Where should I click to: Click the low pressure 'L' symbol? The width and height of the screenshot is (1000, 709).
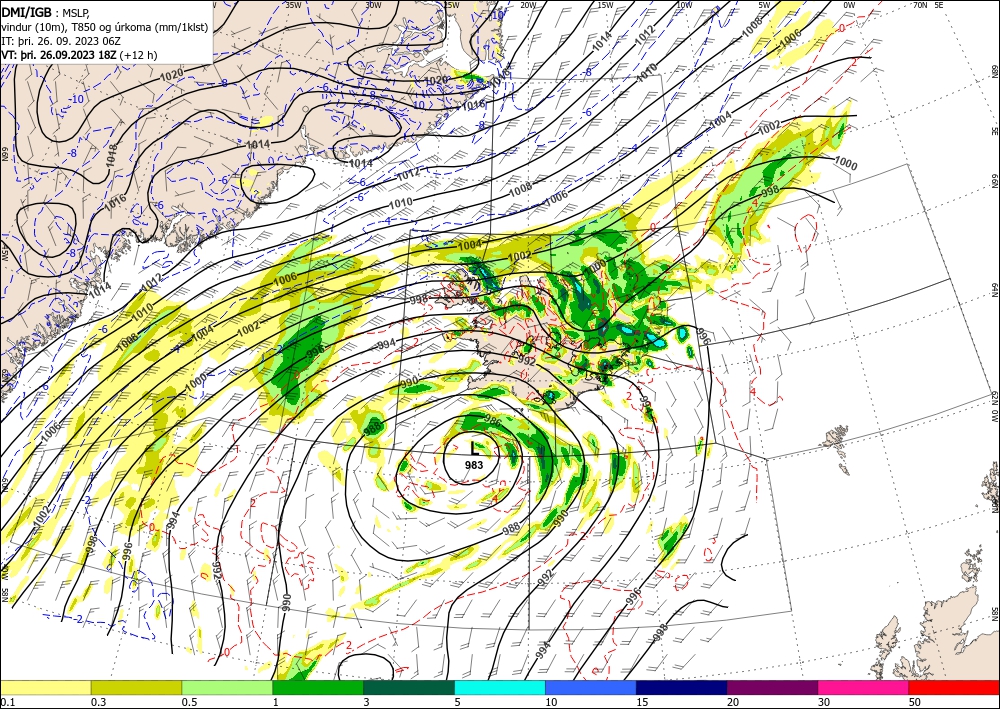click(x=474, y=448)
